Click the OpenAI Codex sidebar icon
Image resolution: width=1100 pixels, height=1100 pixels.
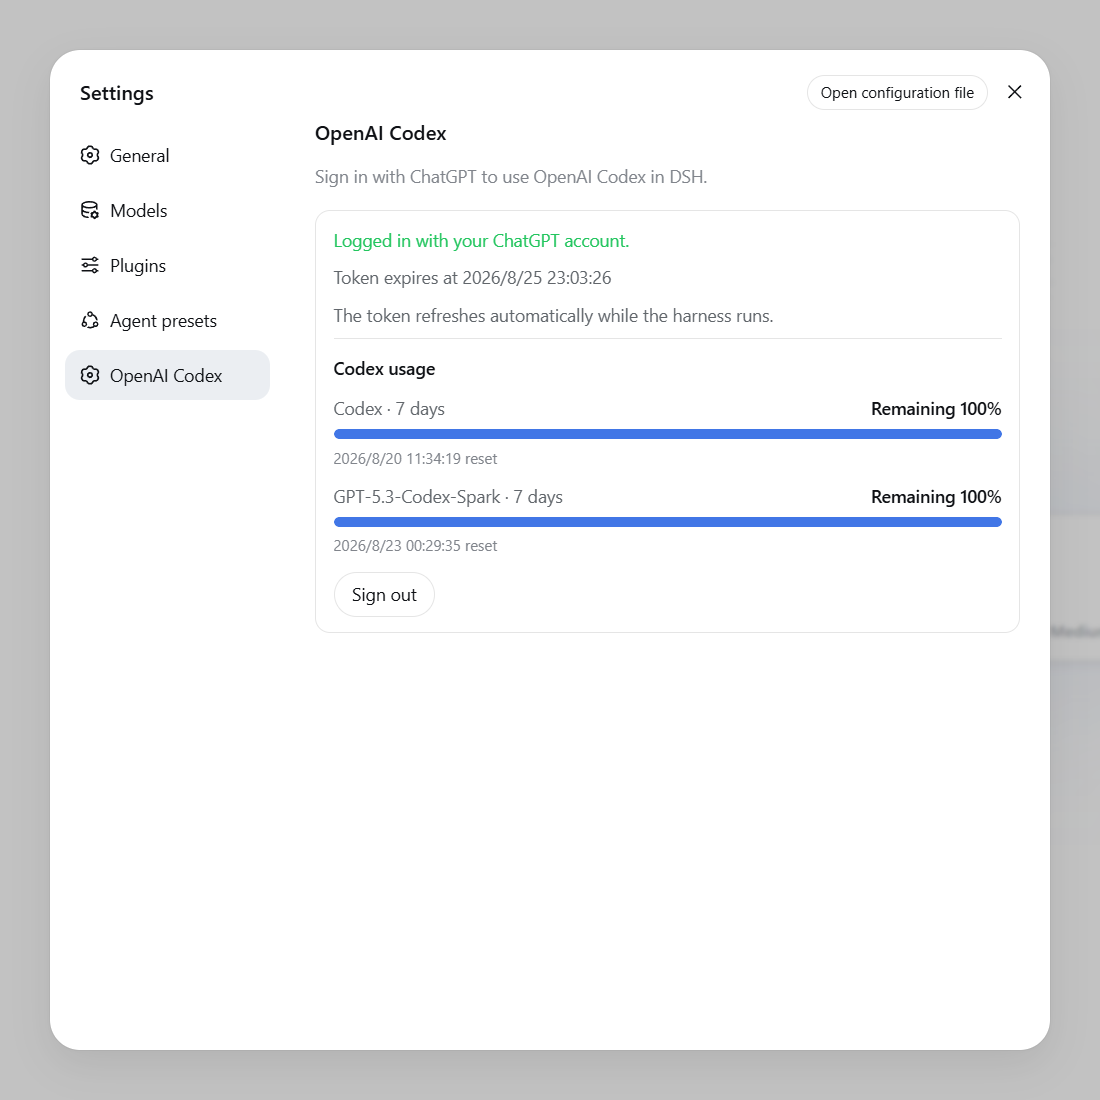pyautogui.click(x=90, y=375)
